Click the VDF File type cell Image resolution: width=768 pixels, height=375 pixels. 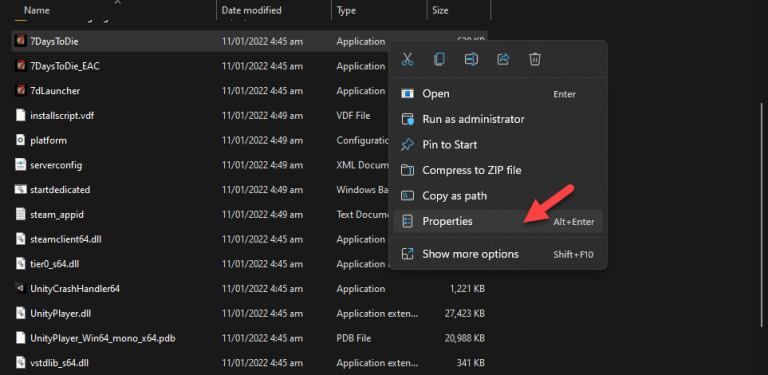(x=353, y=116)
